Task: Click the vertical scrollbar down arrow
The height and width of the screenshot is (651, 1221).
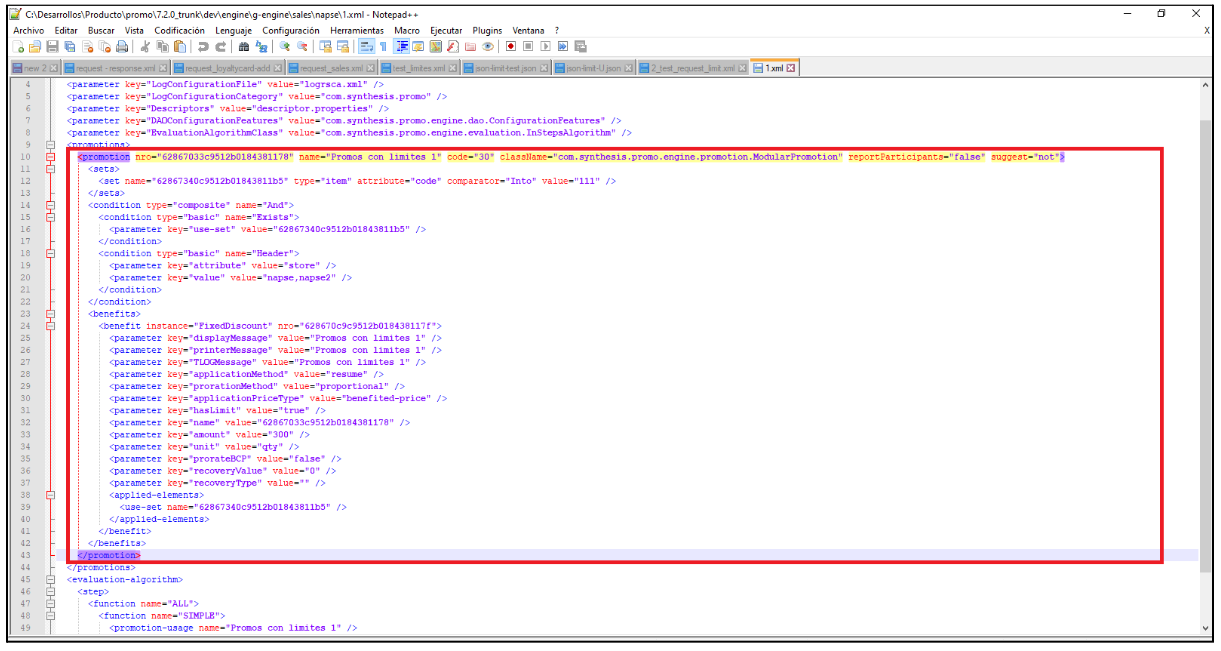Action: (1205, 628)
